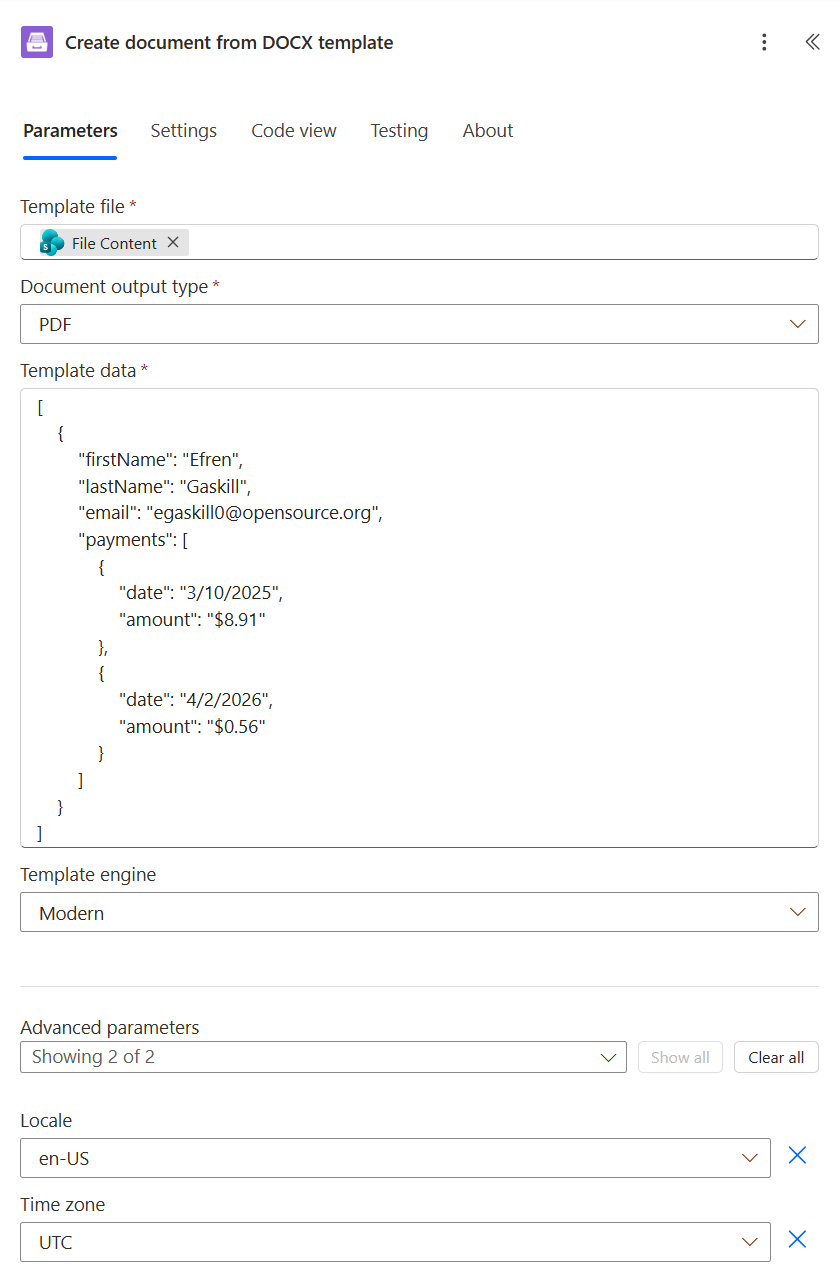
Task: Switch to the Code view tab
Action: (x=293, y=130)
